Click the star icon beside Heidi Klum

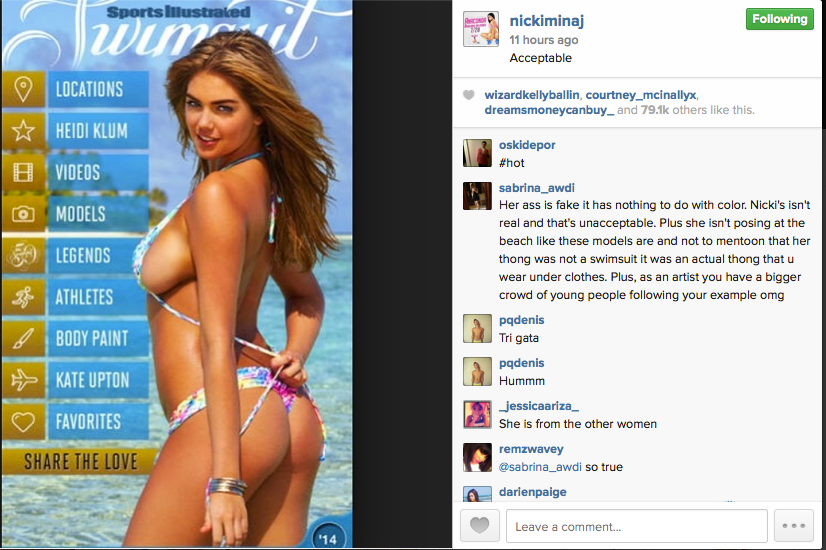coord(23,131)
